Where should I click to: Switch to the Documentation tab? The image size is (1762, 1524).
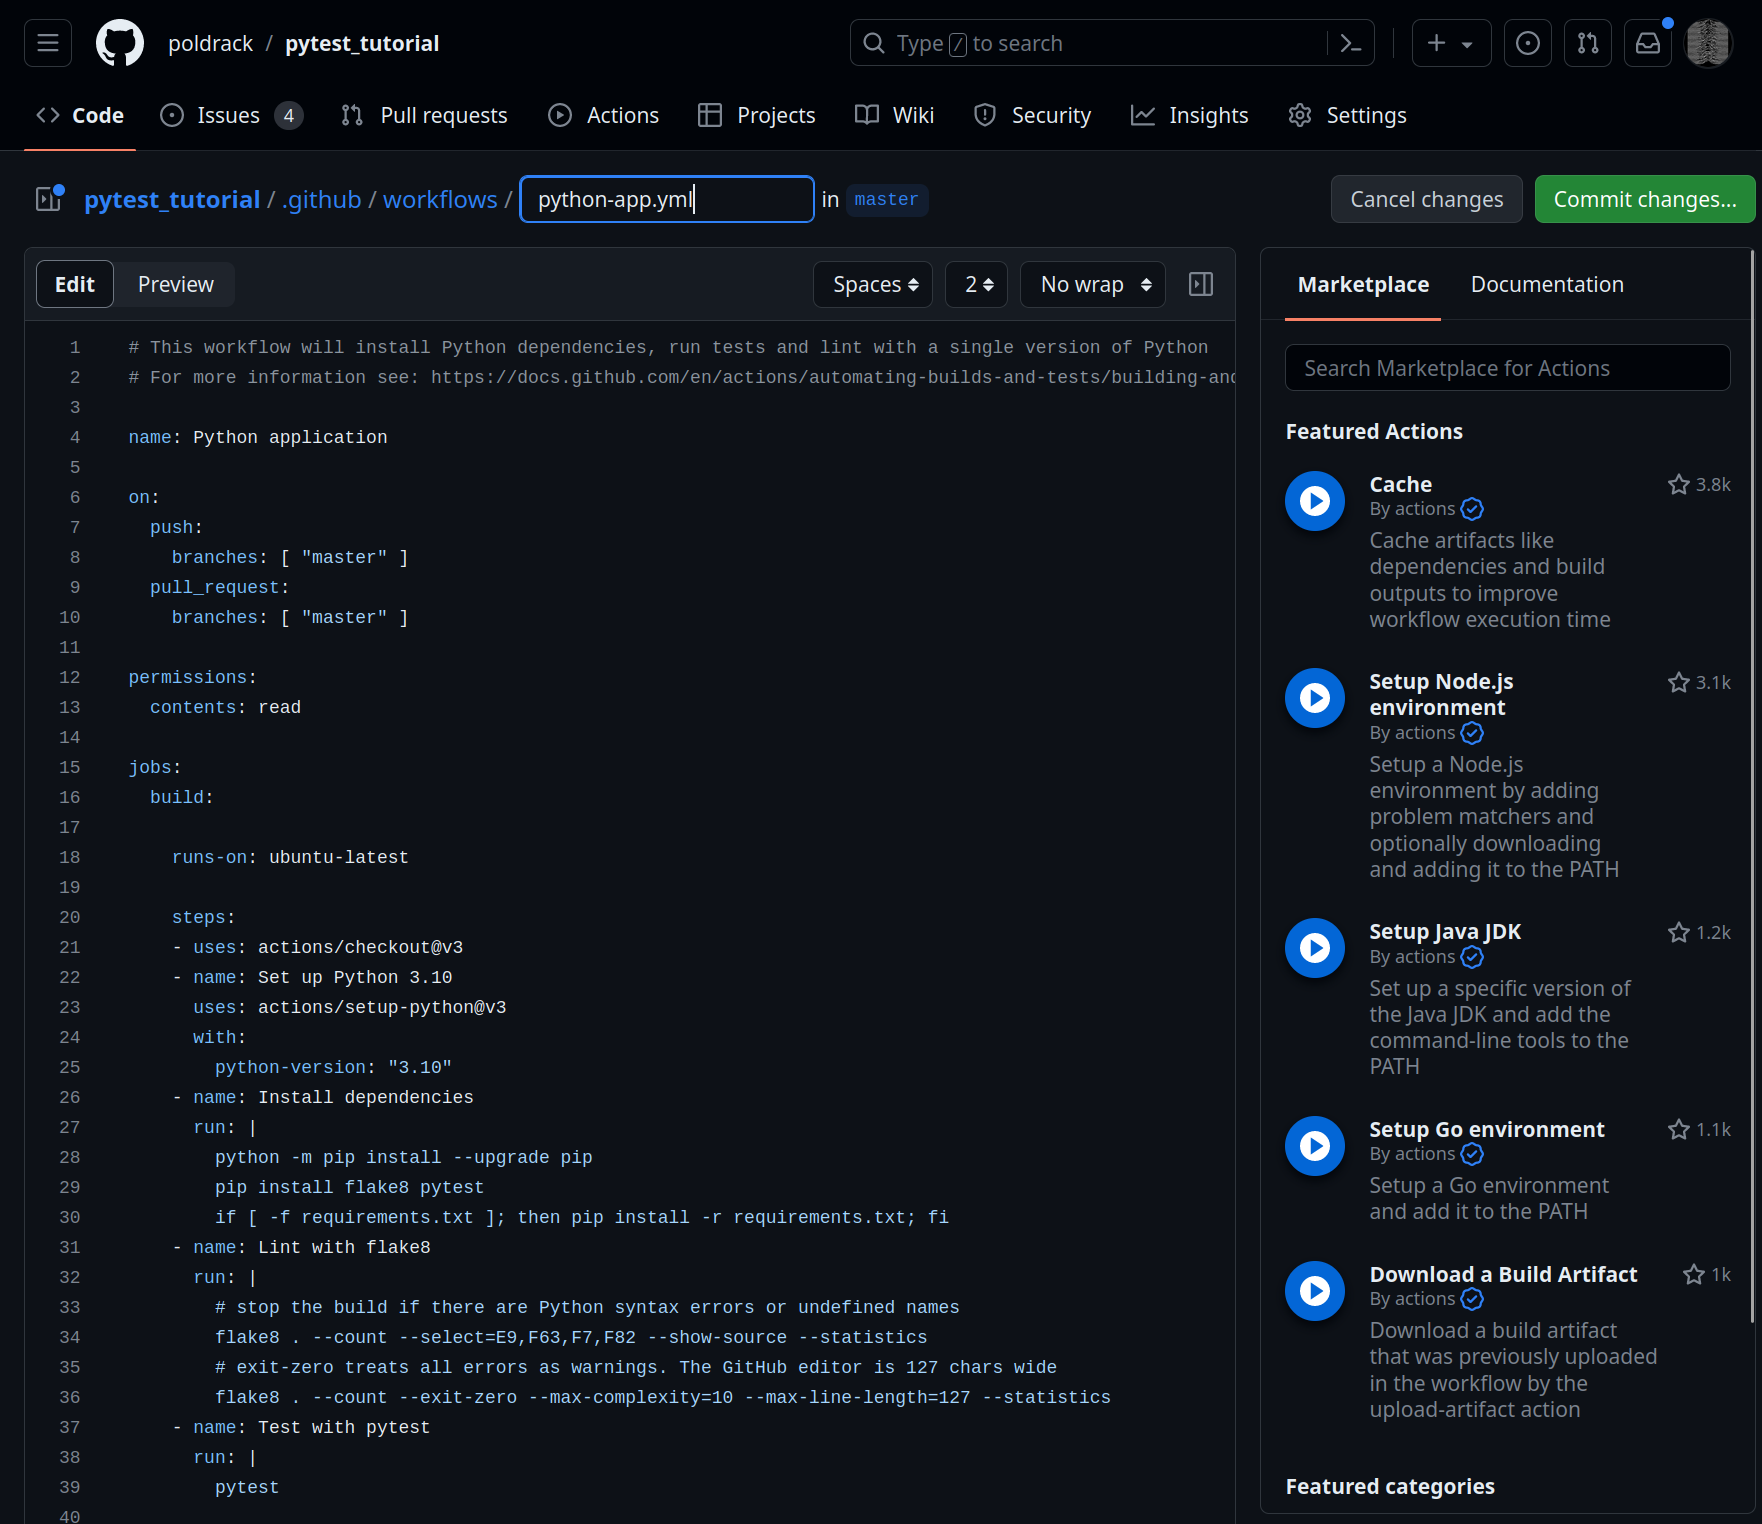pyautogui.click(x=1546, y=285)
